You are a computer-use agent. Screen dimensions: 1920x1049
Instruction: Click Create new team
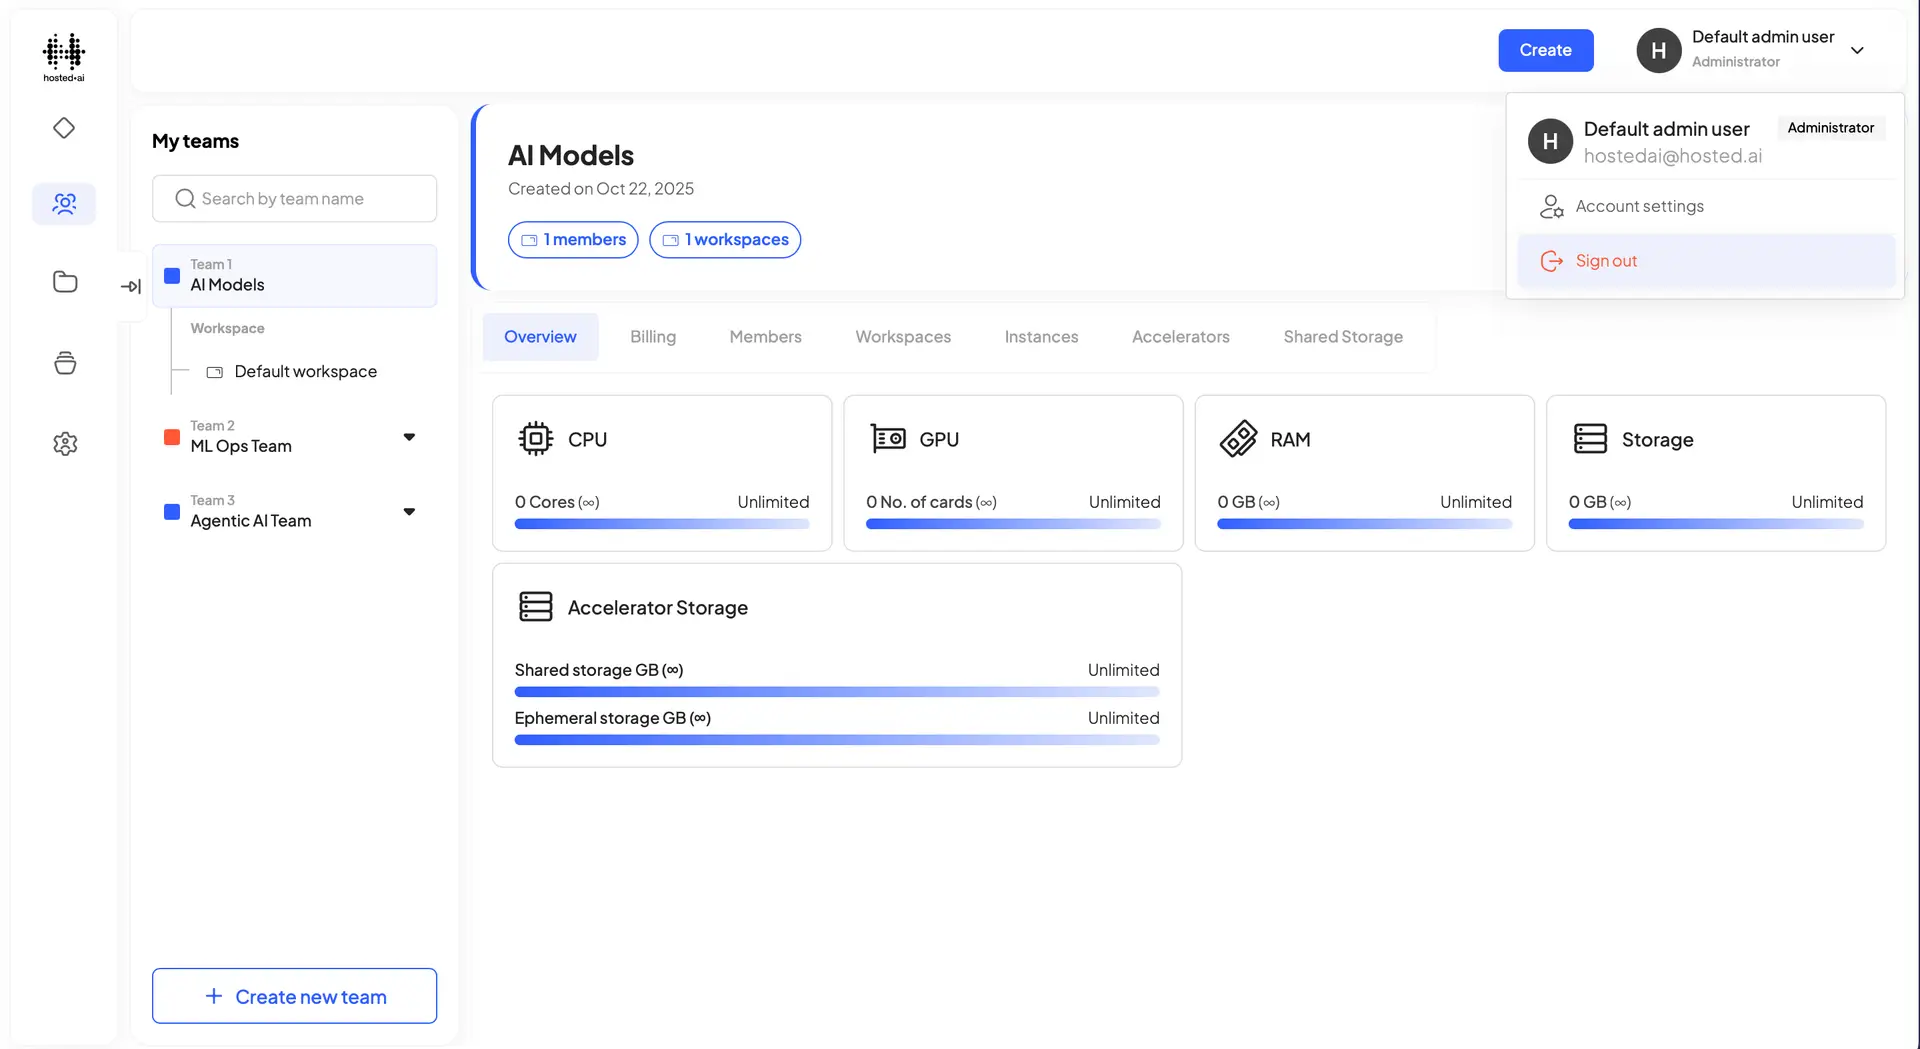click(x=294, y=996)
